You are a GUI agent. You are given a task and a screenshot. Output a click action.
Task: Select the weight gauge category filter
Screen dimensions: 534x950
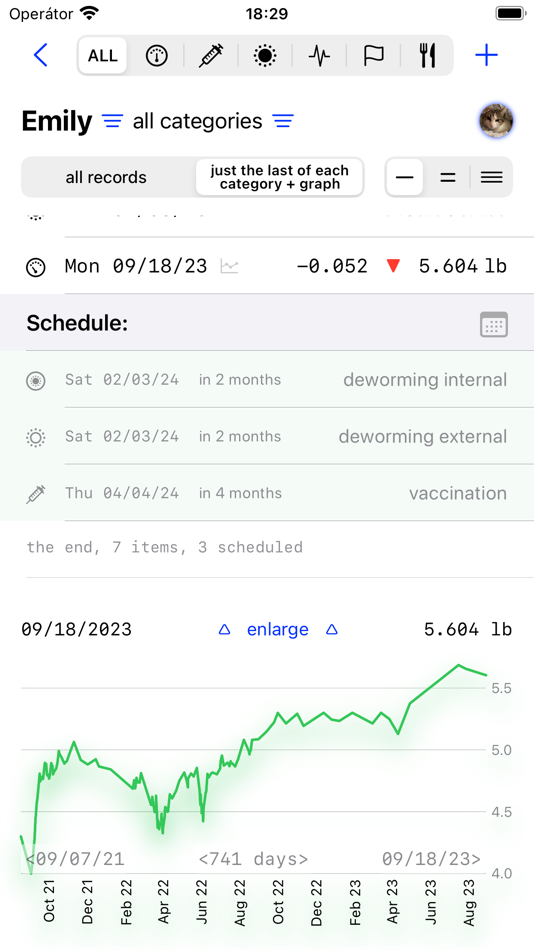pos(156,56)
